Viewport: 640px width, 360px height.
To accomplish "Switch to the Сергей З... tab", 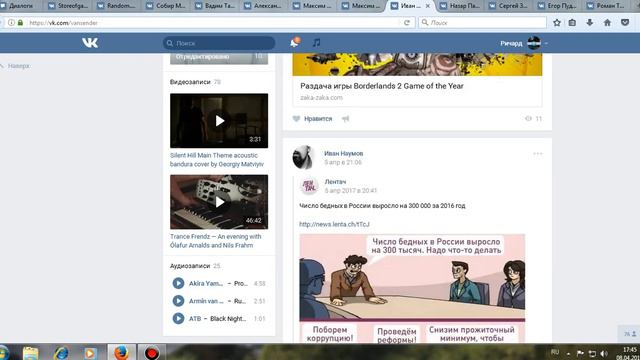I will point(509,6).
